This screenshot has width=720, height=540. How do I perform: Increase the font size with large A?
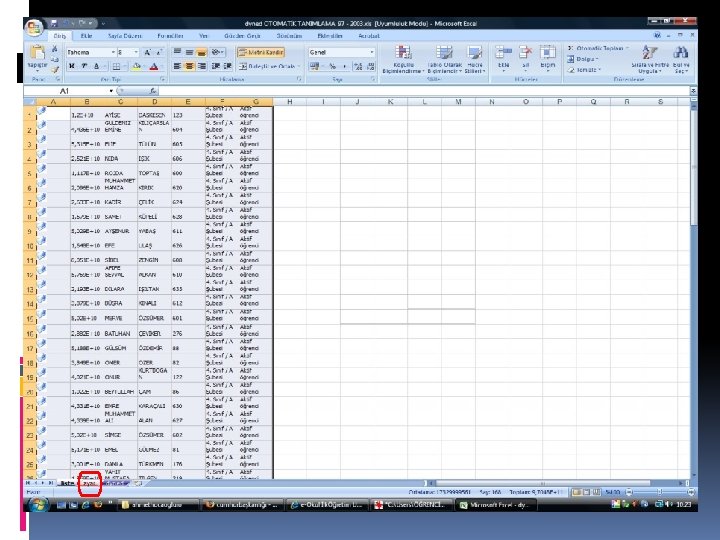[x=147, y=52]
